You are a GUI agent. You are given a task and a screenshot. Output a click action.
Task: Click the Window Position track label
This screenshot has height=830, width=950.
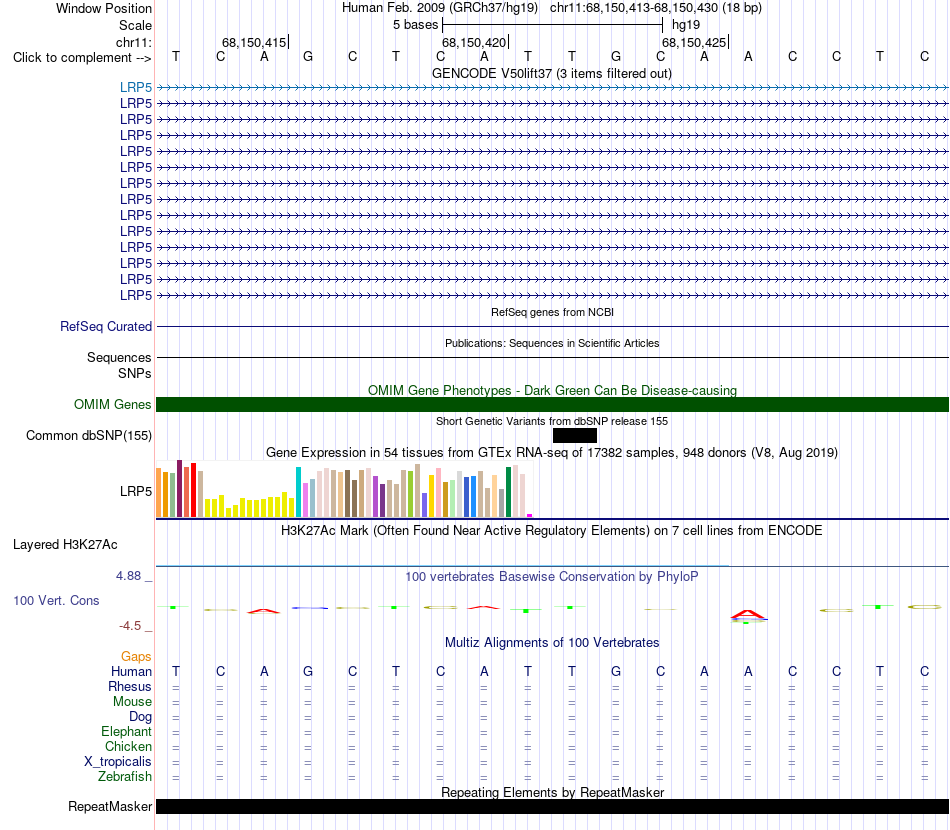tap(104, 8)
